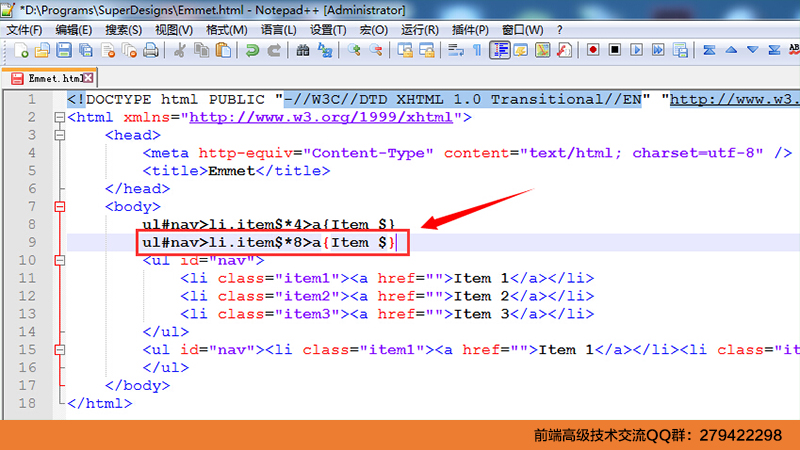Image resolution: width=800 pixels, height=450 pixels.
Task: Undo last edit with green arrow
Action: 252,50
